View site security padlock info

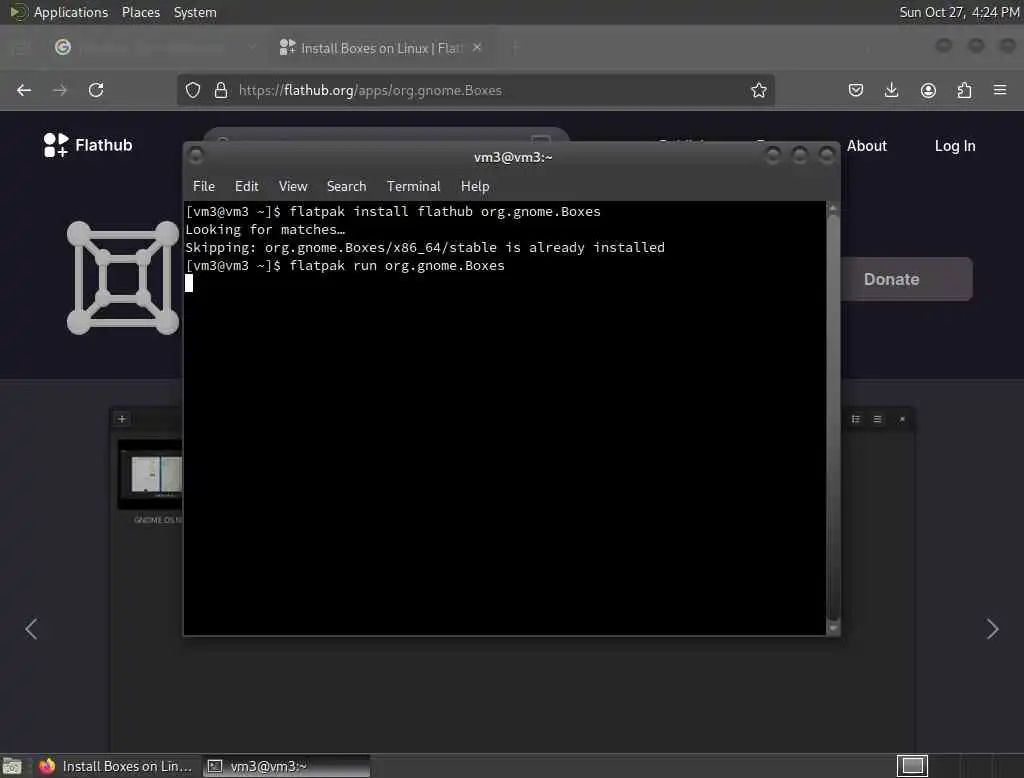[x=221, y=90]
